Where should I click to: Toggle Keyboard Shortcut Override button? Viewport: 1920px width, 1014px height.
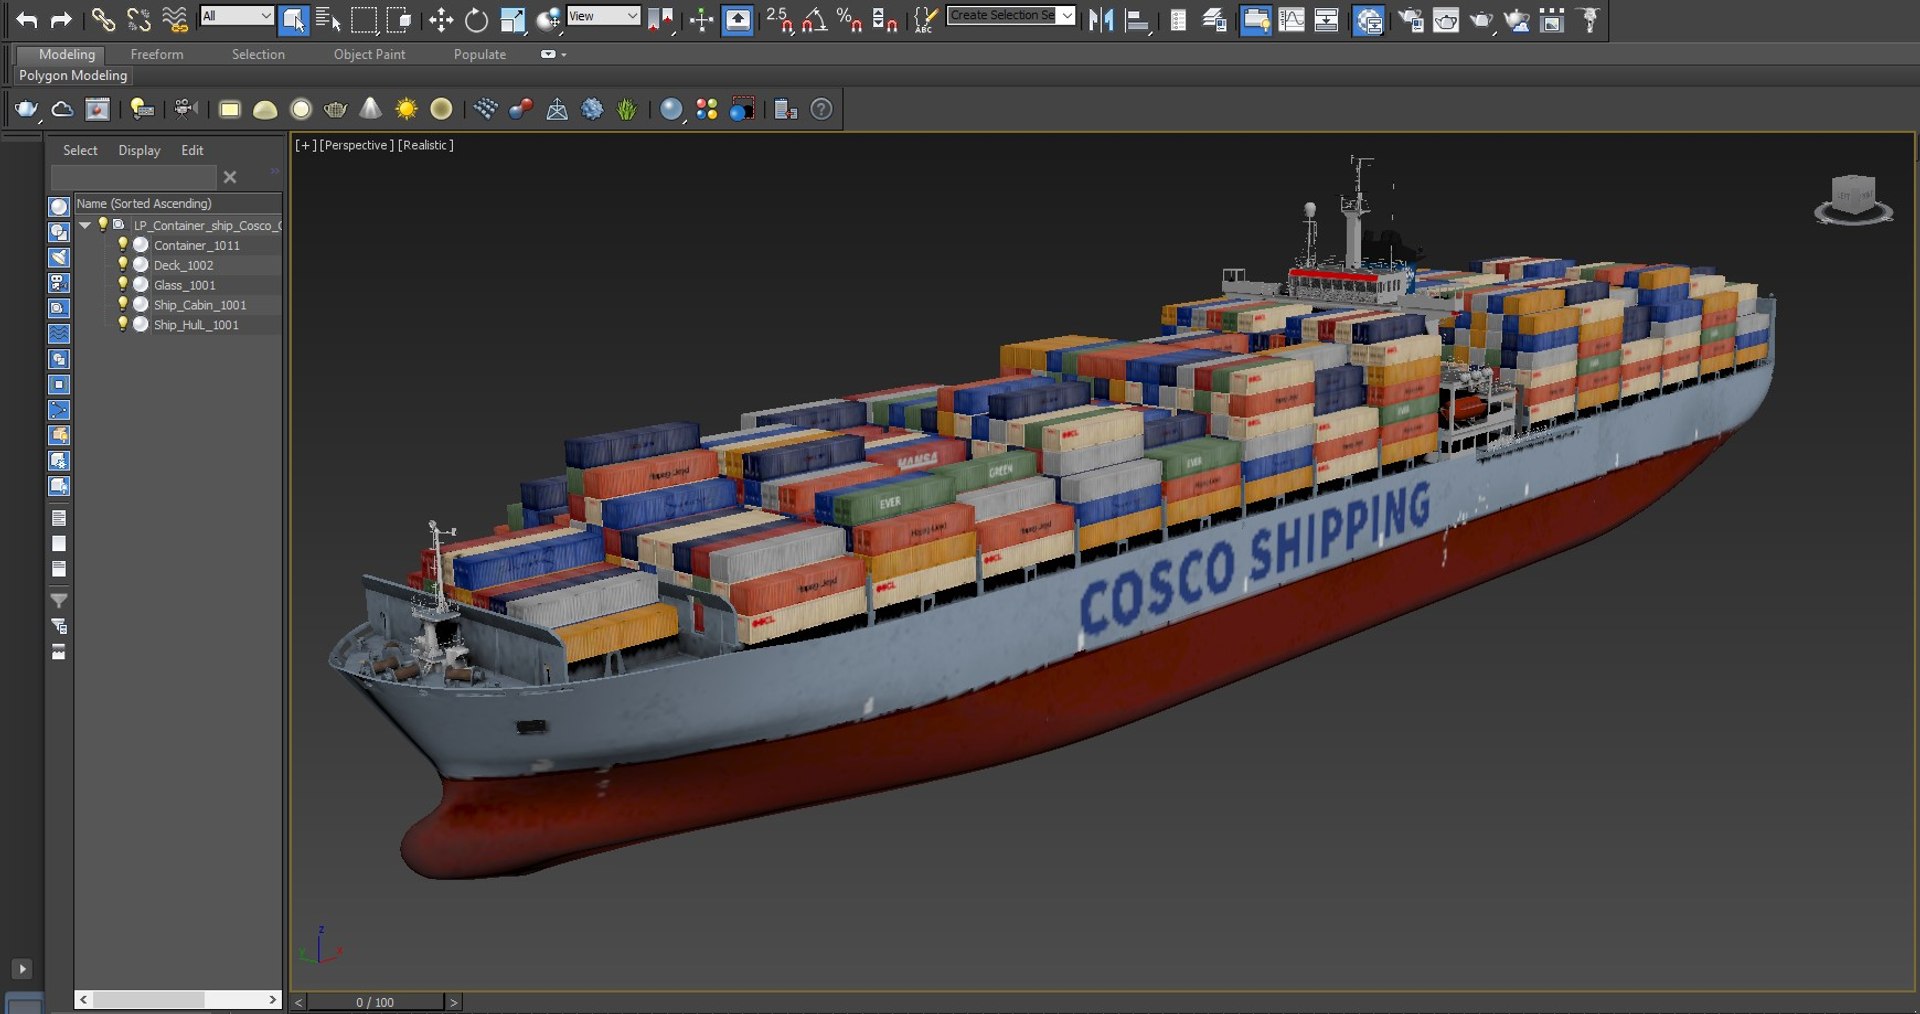(738, 19)
